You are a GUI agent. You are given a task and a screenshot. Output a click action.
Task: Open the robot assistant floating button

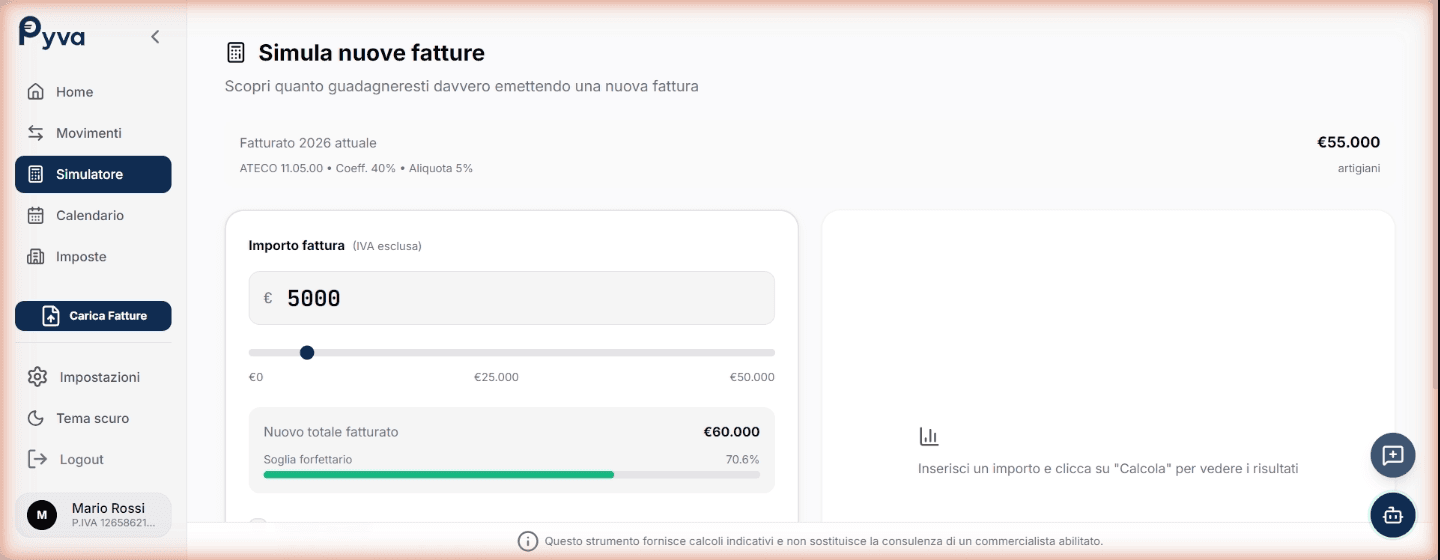tap(1392, 516)
